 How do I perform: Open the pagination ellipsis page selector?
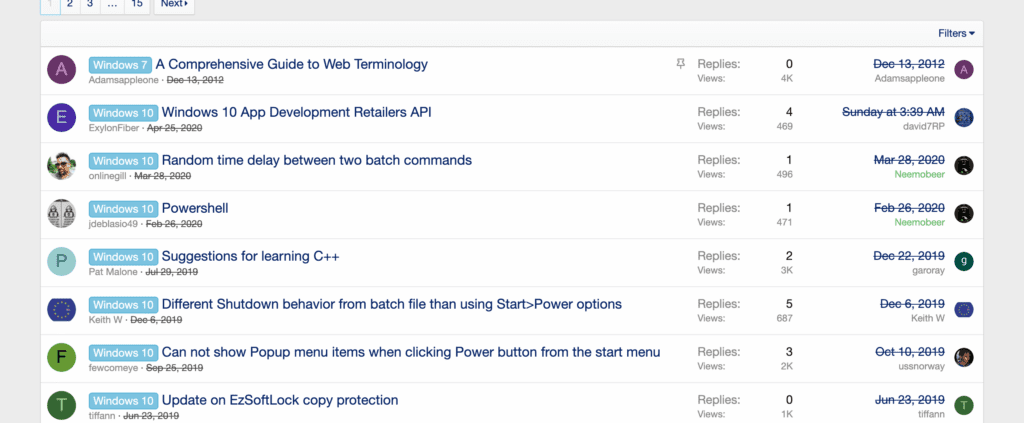pos(112,4)
